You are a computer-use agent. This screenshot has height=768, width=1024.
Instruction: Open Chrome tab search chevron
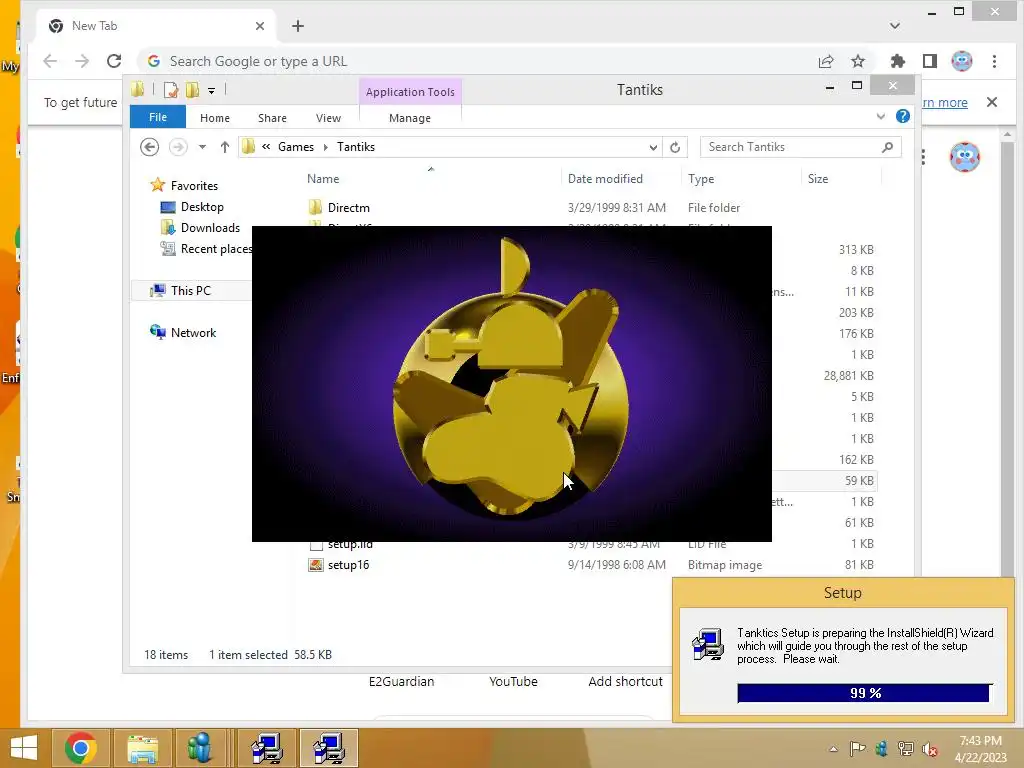coord(895,26)
